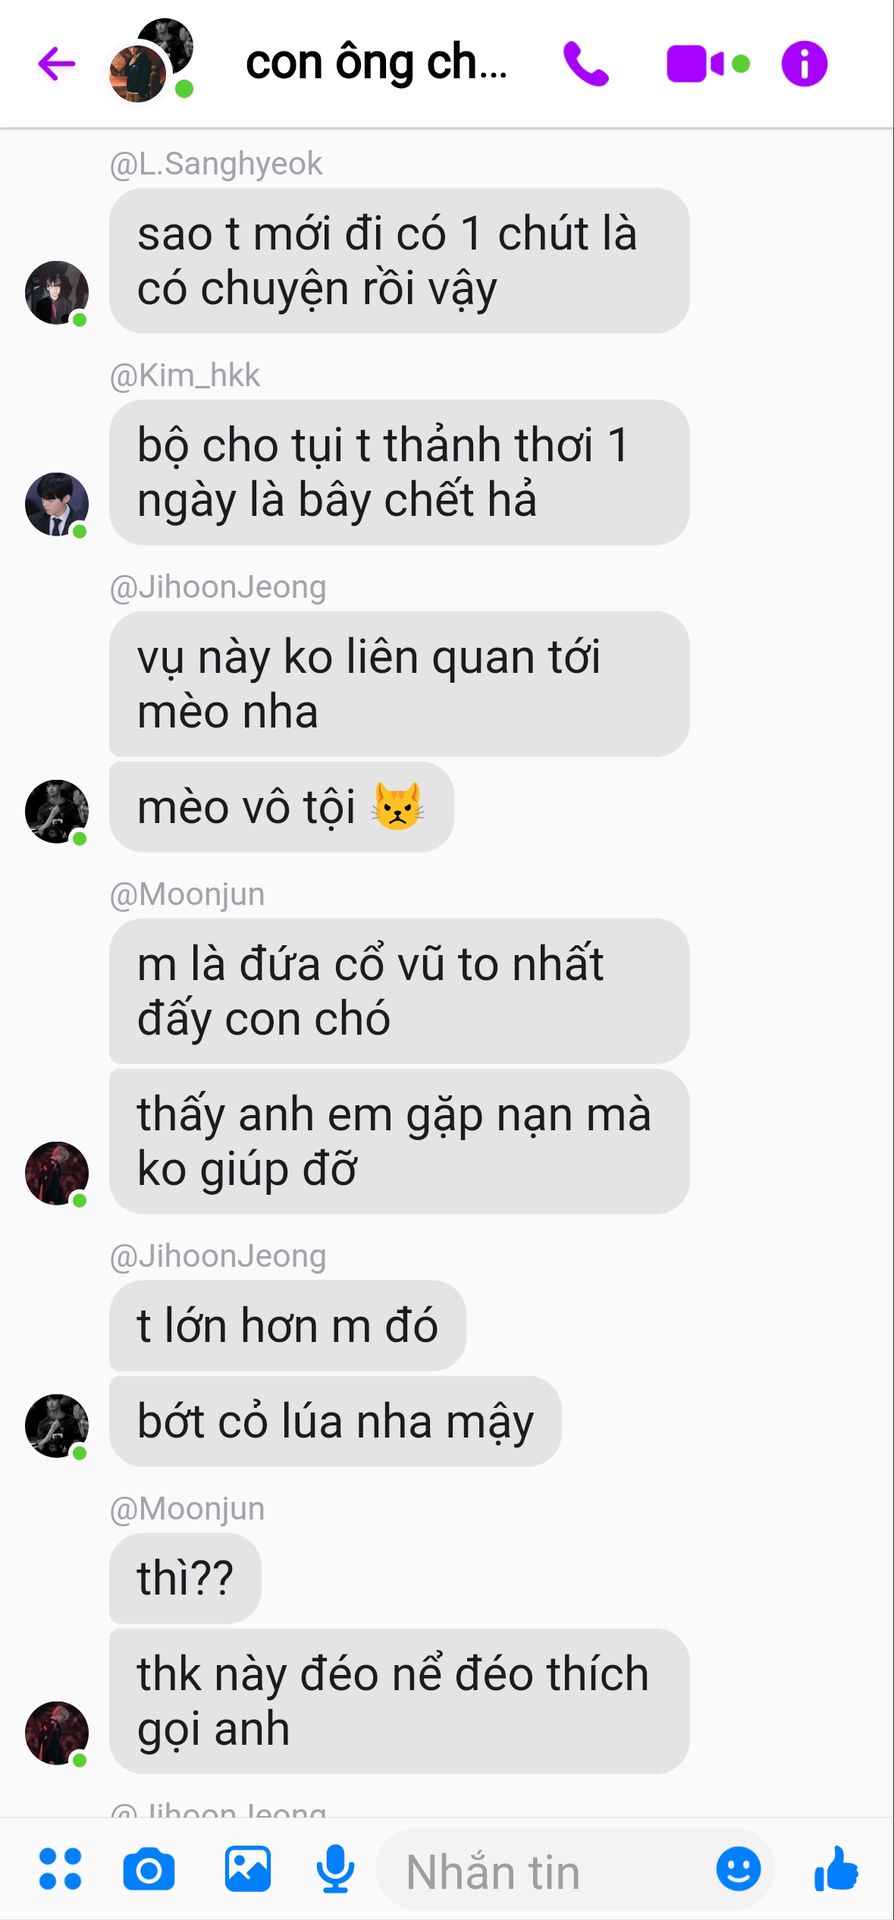Select the "thì??" message bubble
This screenshot has height=1920, width=894.
coord(185,1578)
